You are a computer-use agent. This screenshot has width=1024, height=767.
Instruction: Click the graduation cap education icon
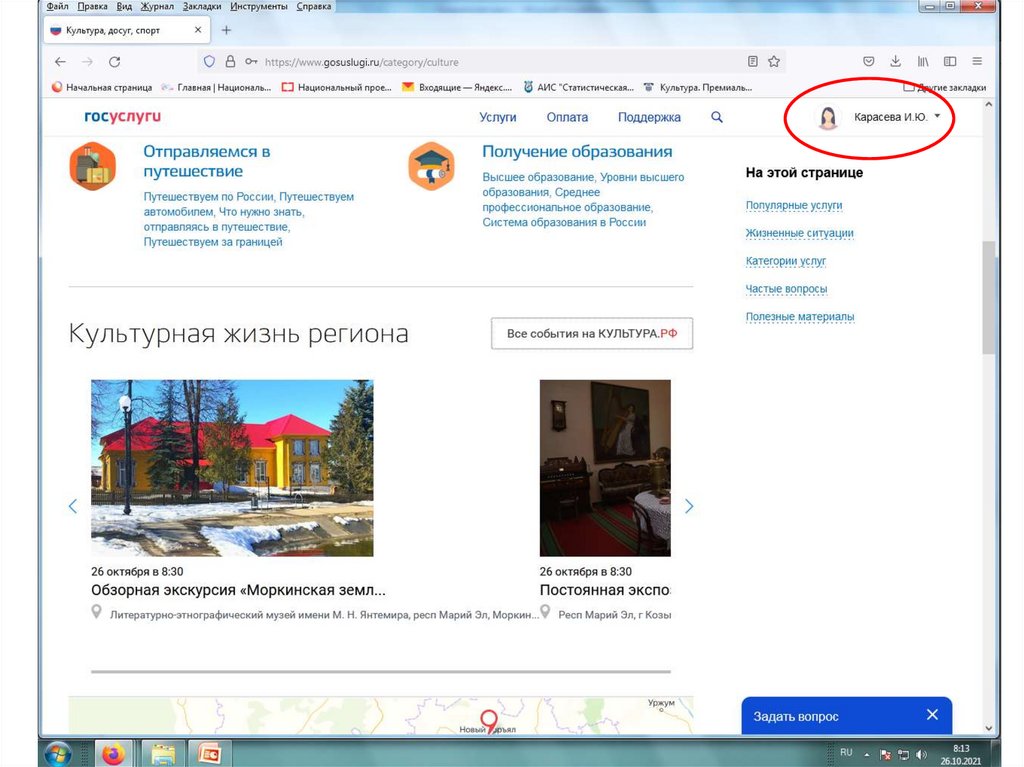pos(431,166)
